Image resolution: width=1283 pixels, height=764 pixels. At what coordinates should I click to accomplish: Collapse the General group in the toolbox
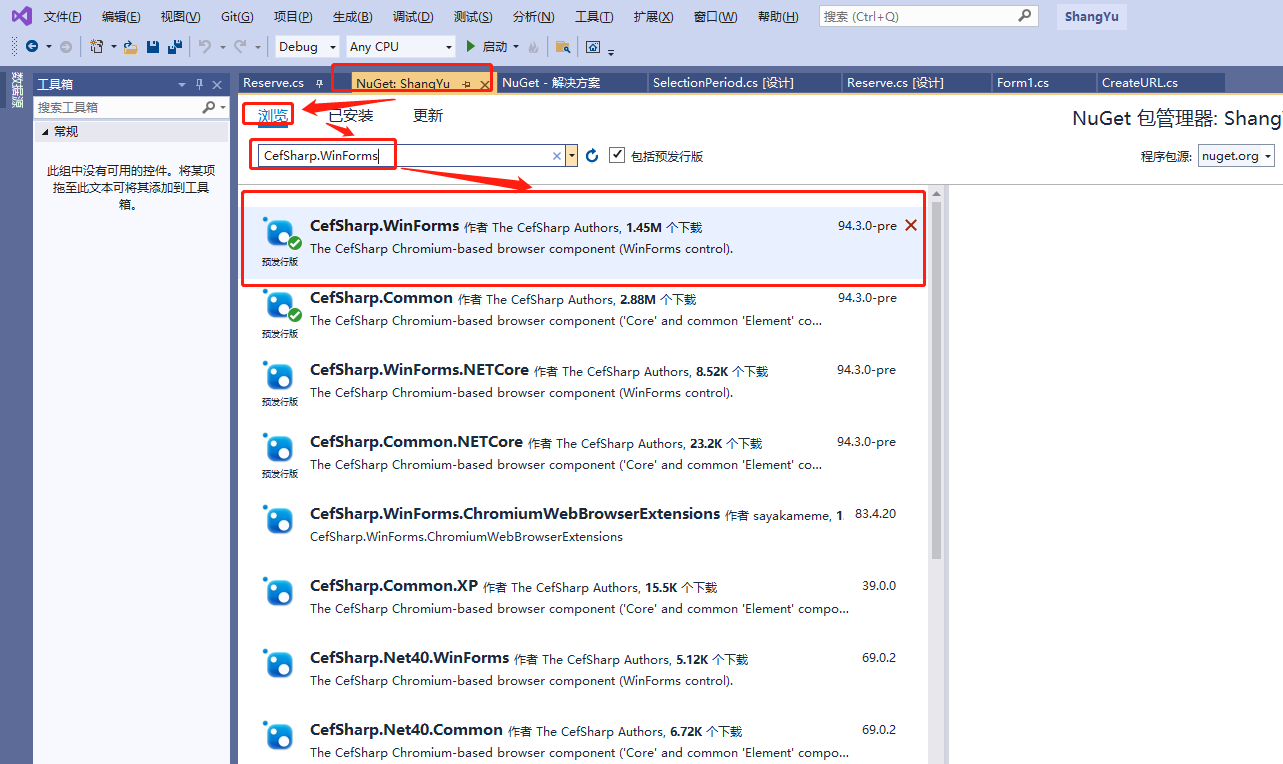tap(44, 131)
